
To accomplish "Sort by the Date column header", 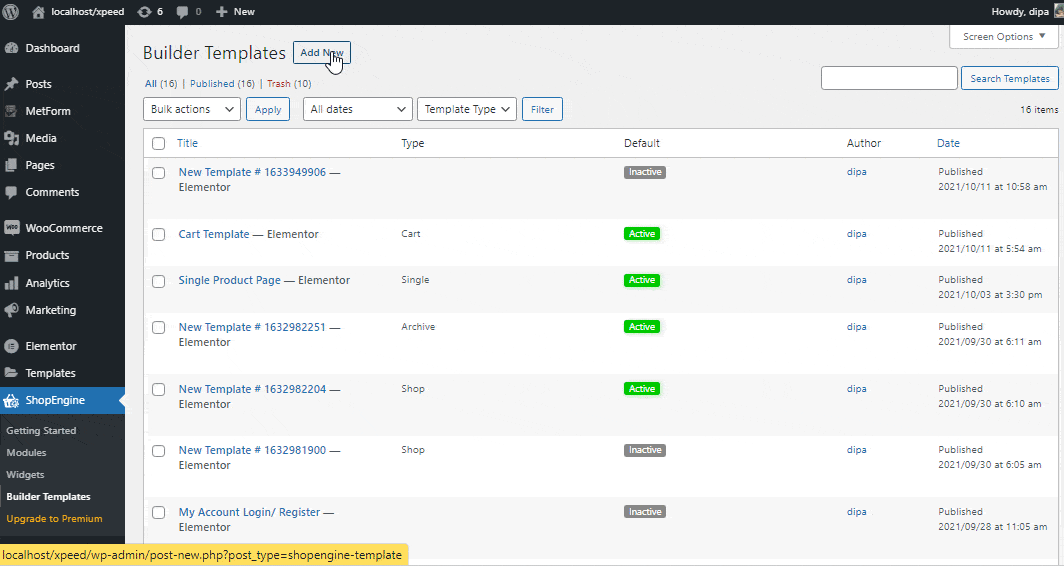I will click(x=948, y=143).
